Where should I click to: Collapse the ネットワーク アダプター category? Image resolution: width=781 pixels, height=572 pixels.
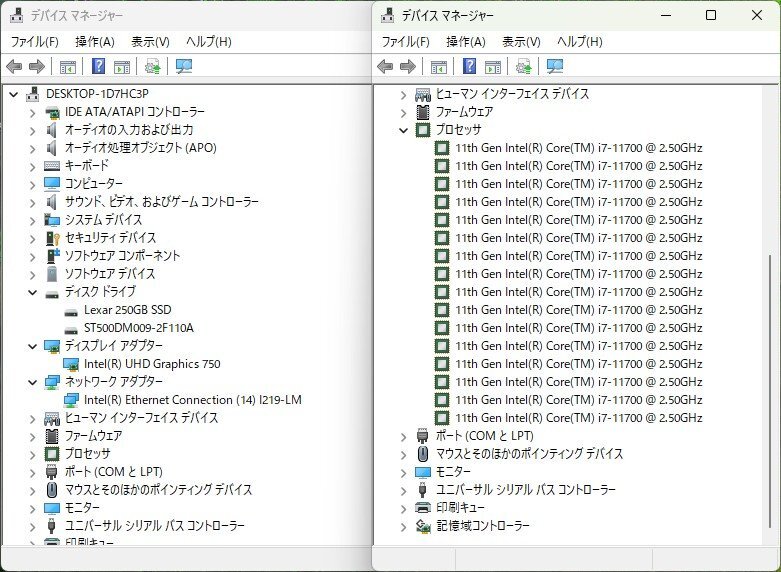(x=33, y=382)
